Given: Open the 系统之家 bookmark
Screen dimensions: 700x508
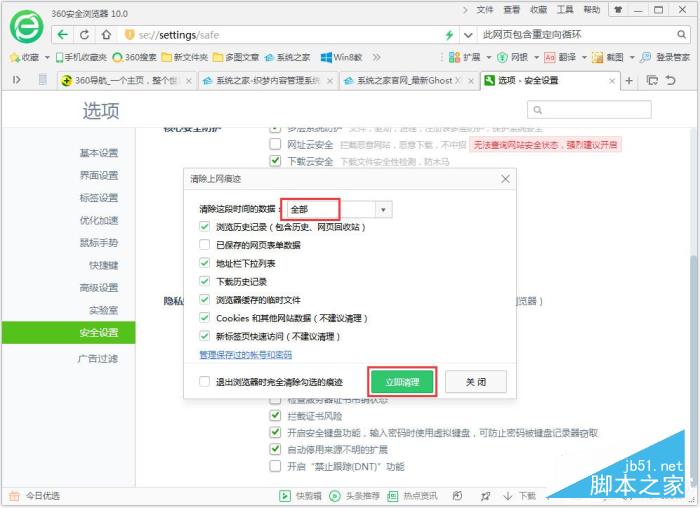Looking at the screenshot, I should [288, 57].
